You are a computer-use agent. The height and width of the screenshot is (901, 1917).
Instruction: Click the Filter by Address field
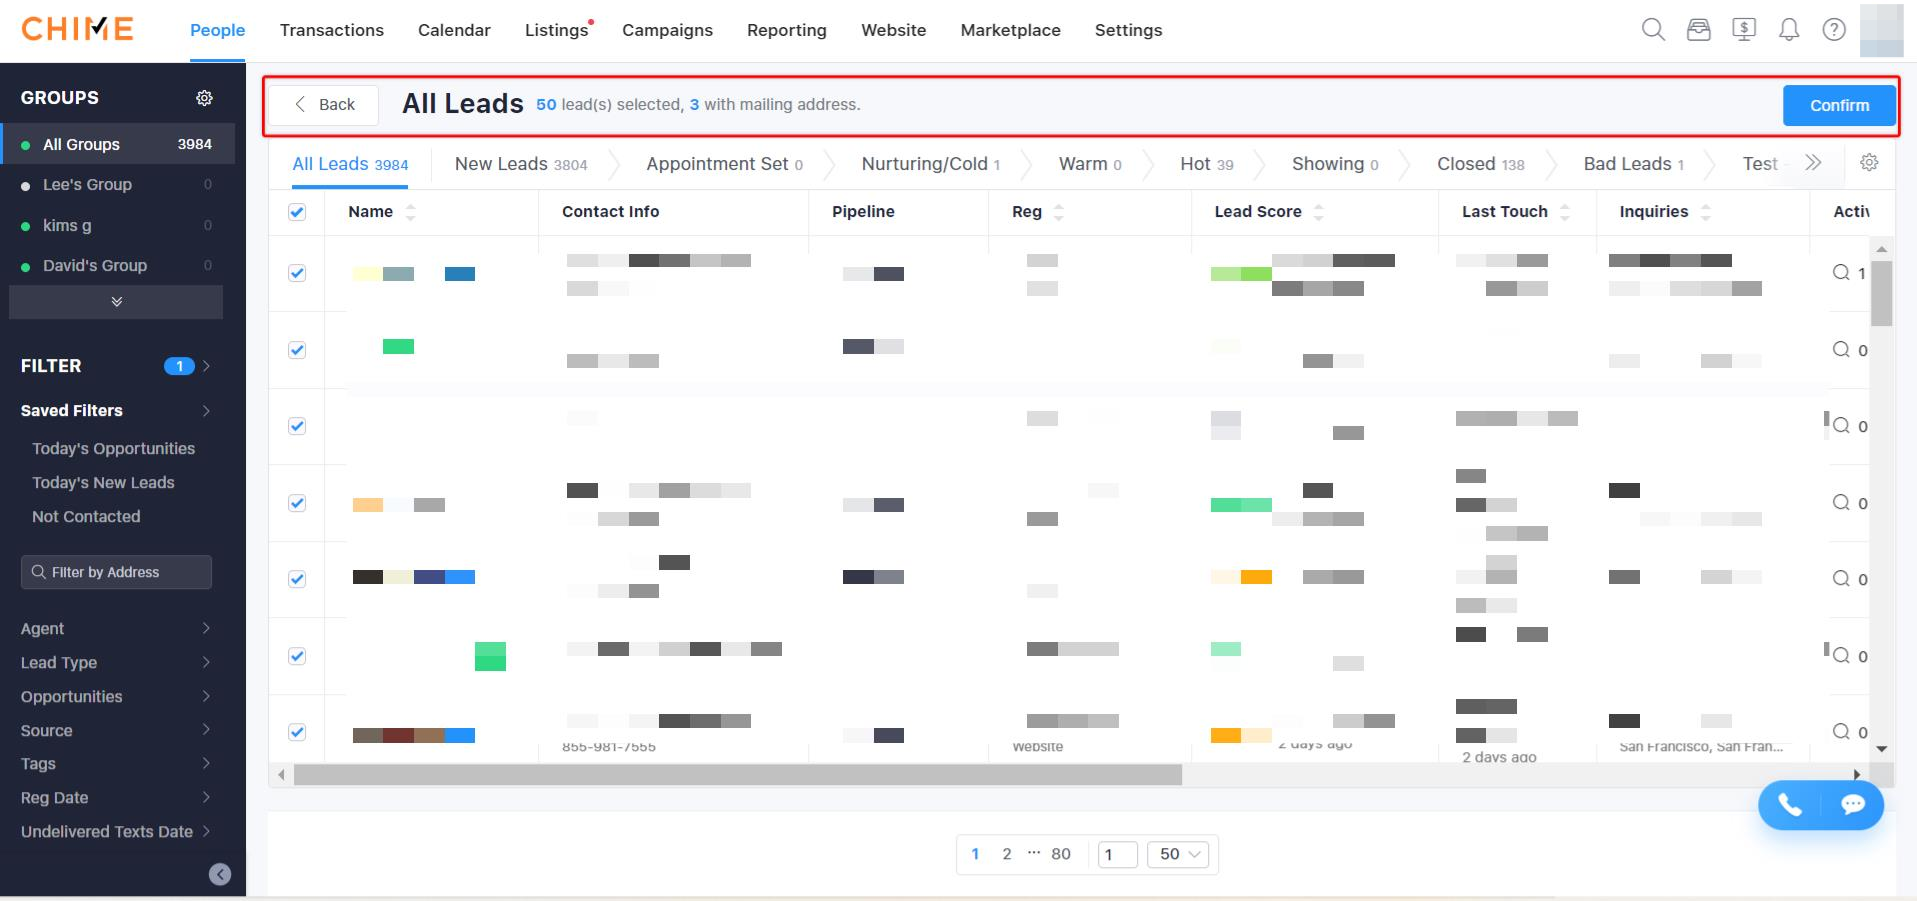coord(116,572)
